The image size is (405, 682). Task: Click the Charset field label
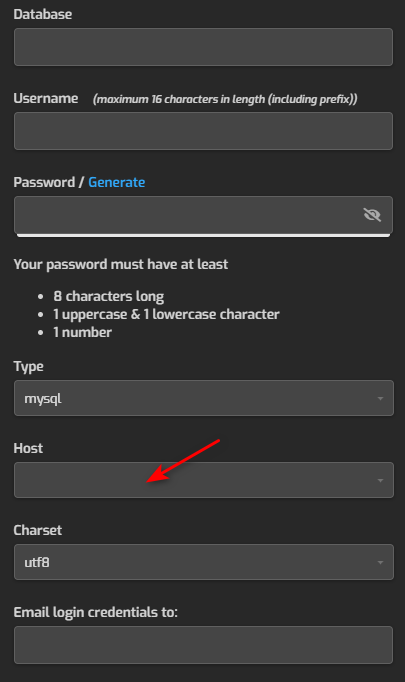point(37,530)
